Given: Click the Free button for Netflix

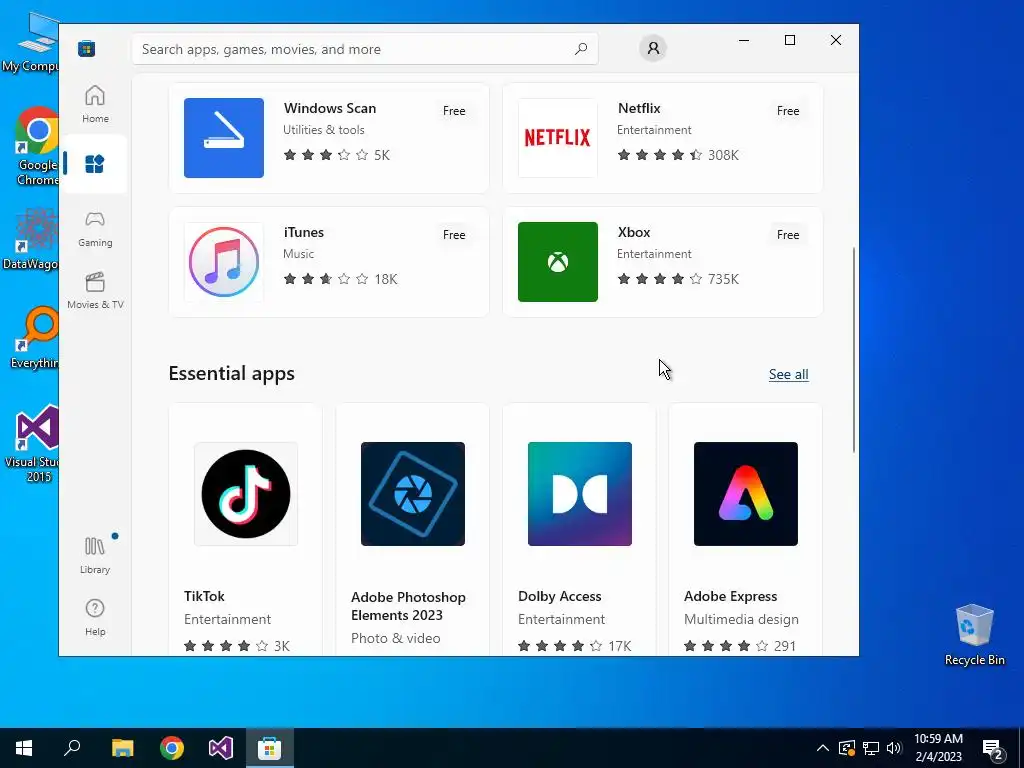Looking at the screenshot, I should coord(788,111).
